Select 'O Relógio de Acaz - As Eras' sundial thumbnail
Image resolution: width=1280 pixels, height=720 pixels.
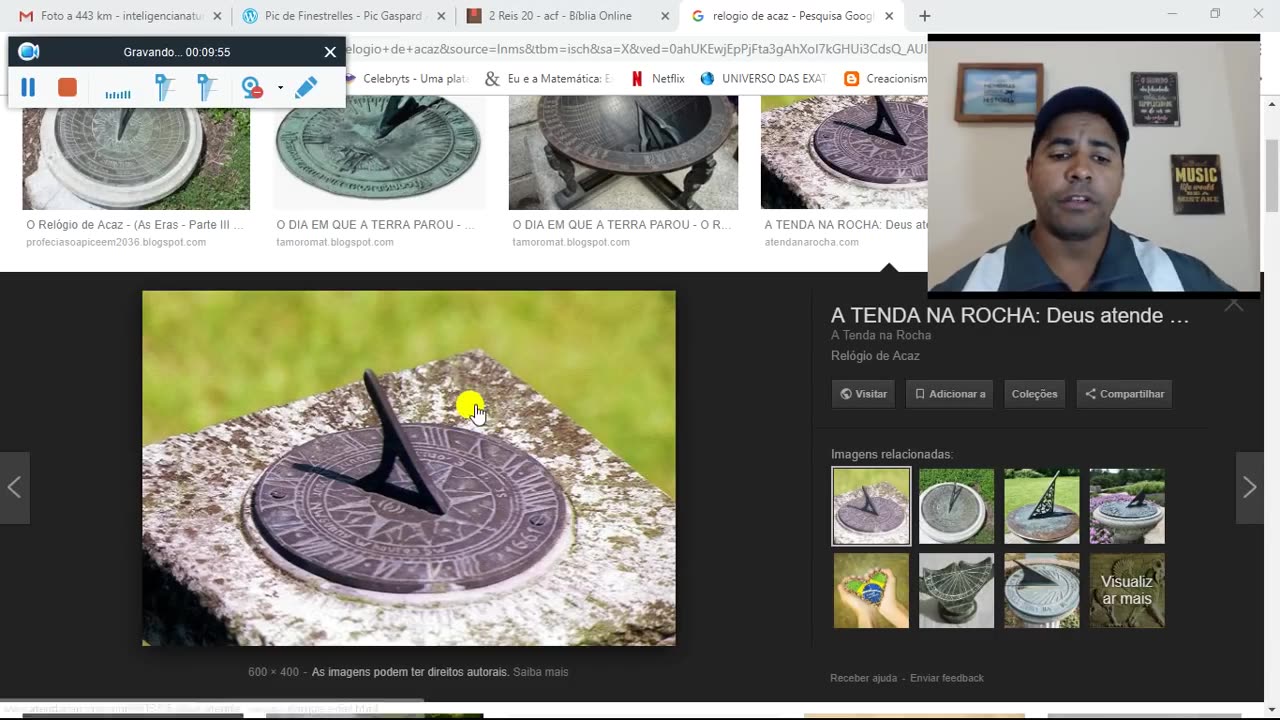tap(136, 152)
